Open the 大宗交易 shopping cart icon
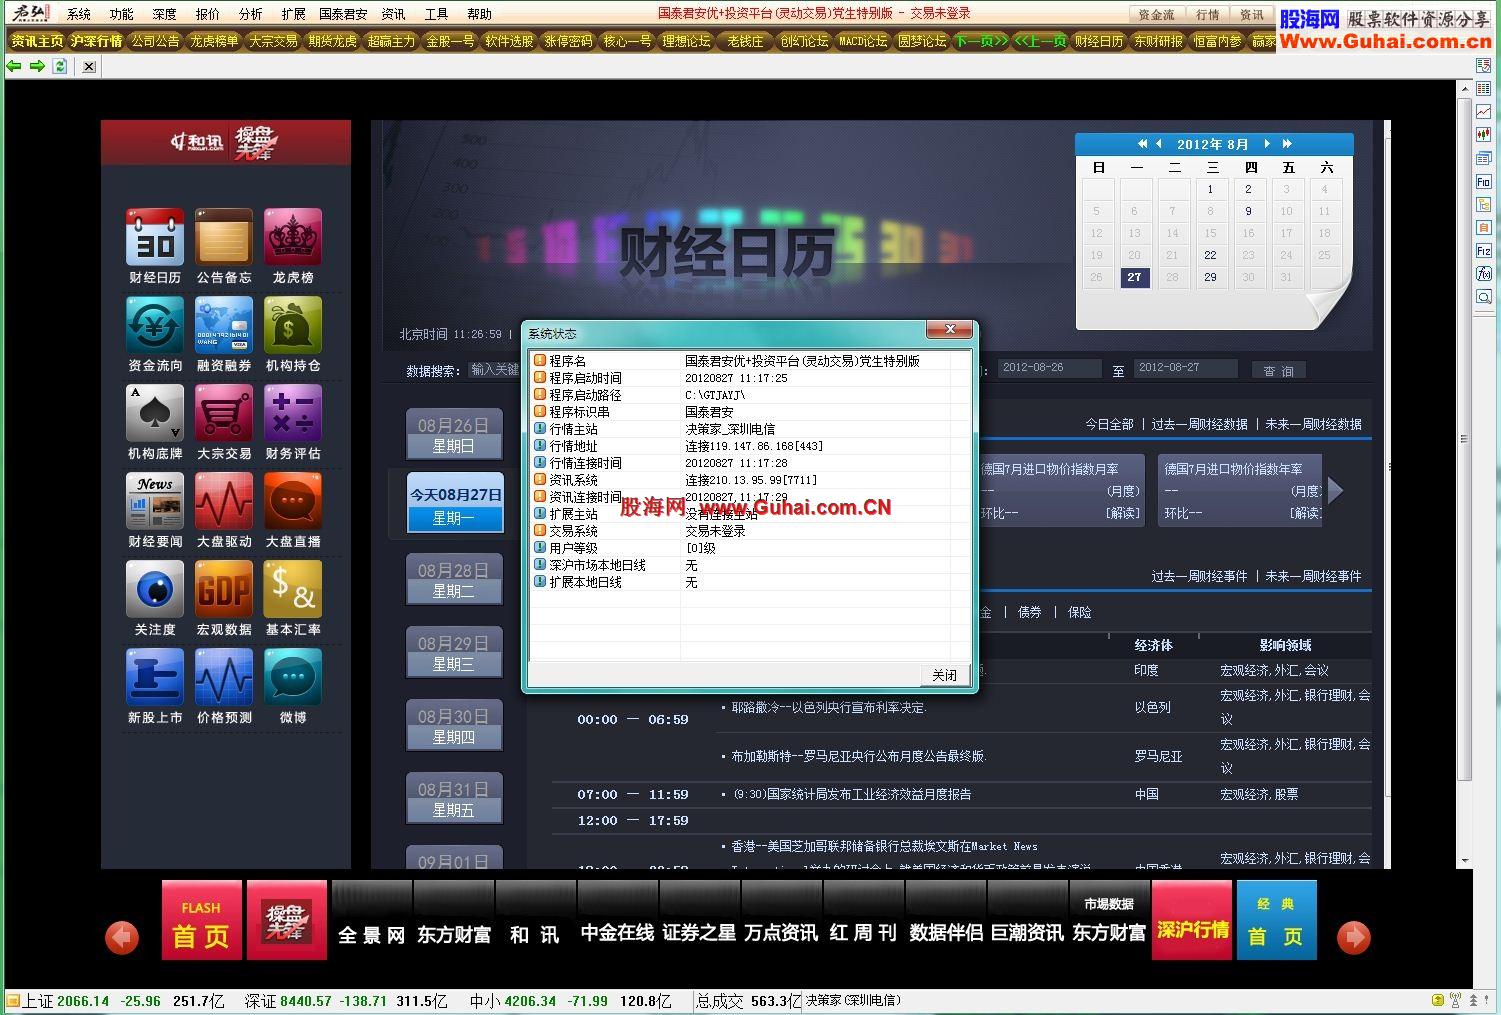1501x1015 pixels. pyautogui.click(x=224, y=413)
